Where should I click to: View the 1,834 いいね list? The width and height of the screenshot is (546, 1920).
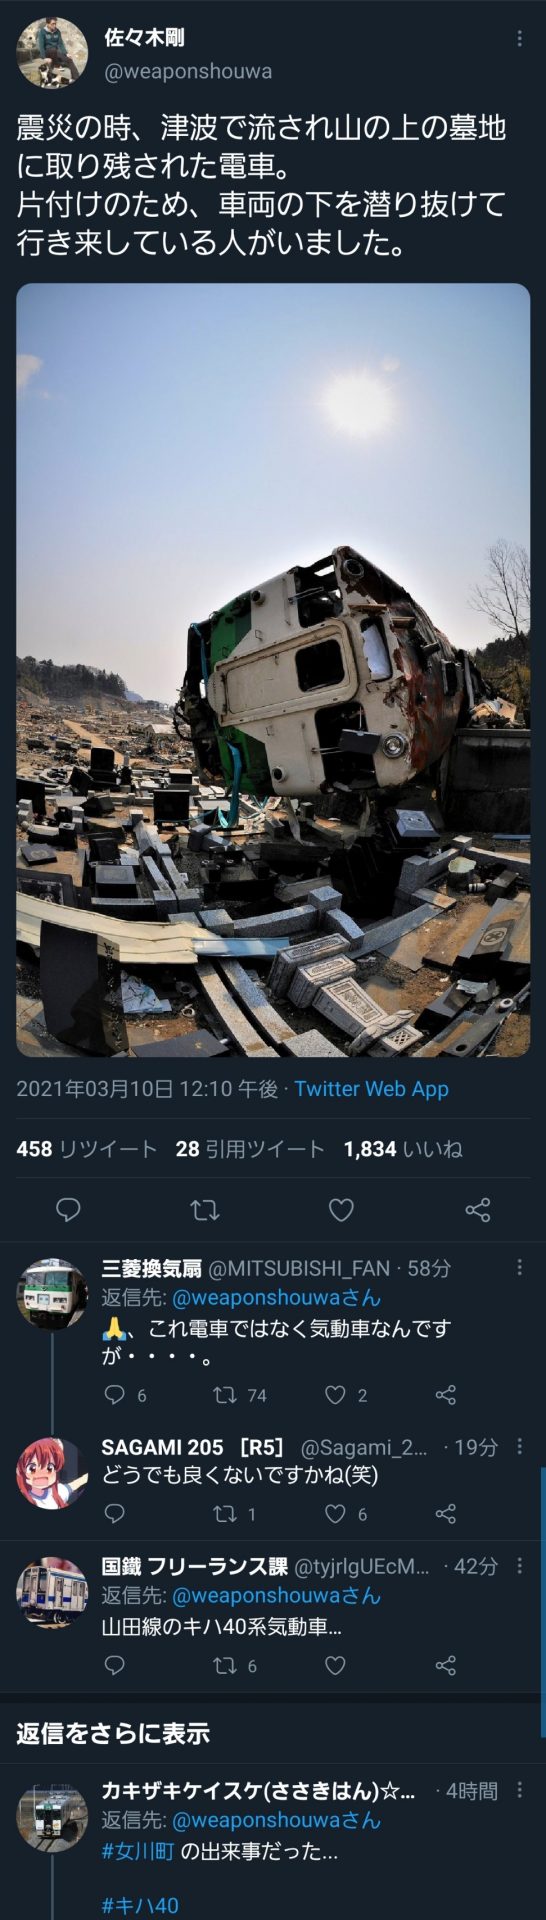(403, 1149)
